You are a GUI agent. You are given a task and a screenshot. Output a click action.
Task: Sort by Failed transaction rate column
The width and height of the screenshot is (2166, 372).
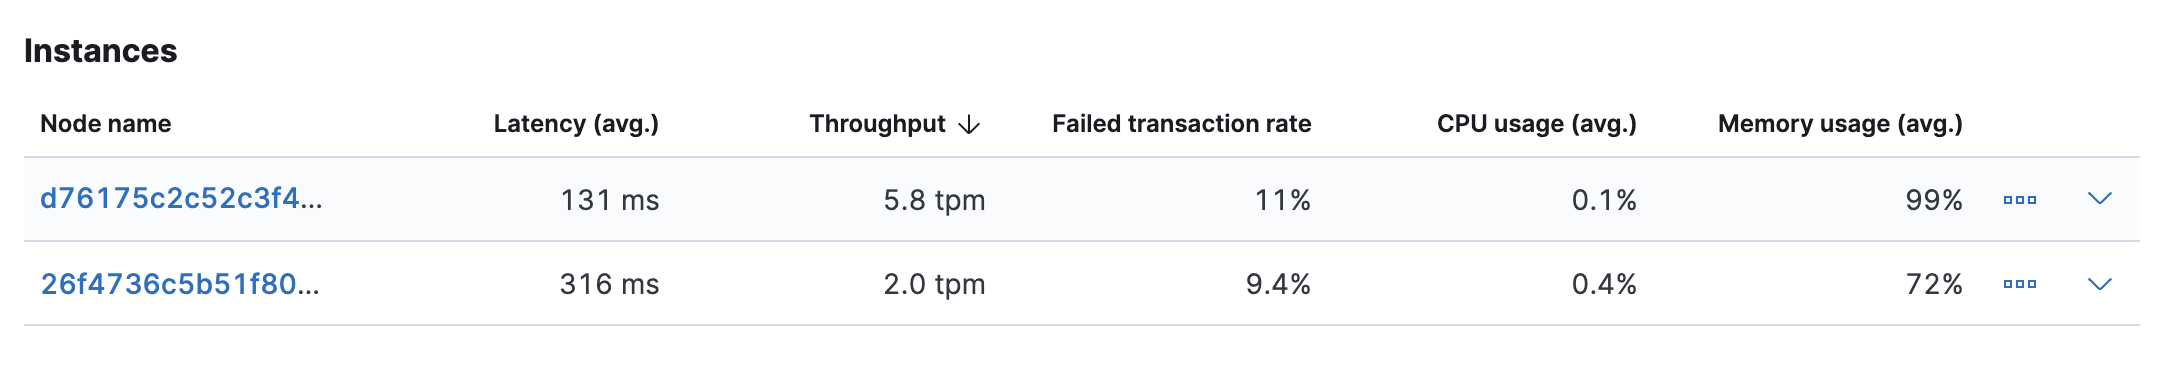[1181, 124]
